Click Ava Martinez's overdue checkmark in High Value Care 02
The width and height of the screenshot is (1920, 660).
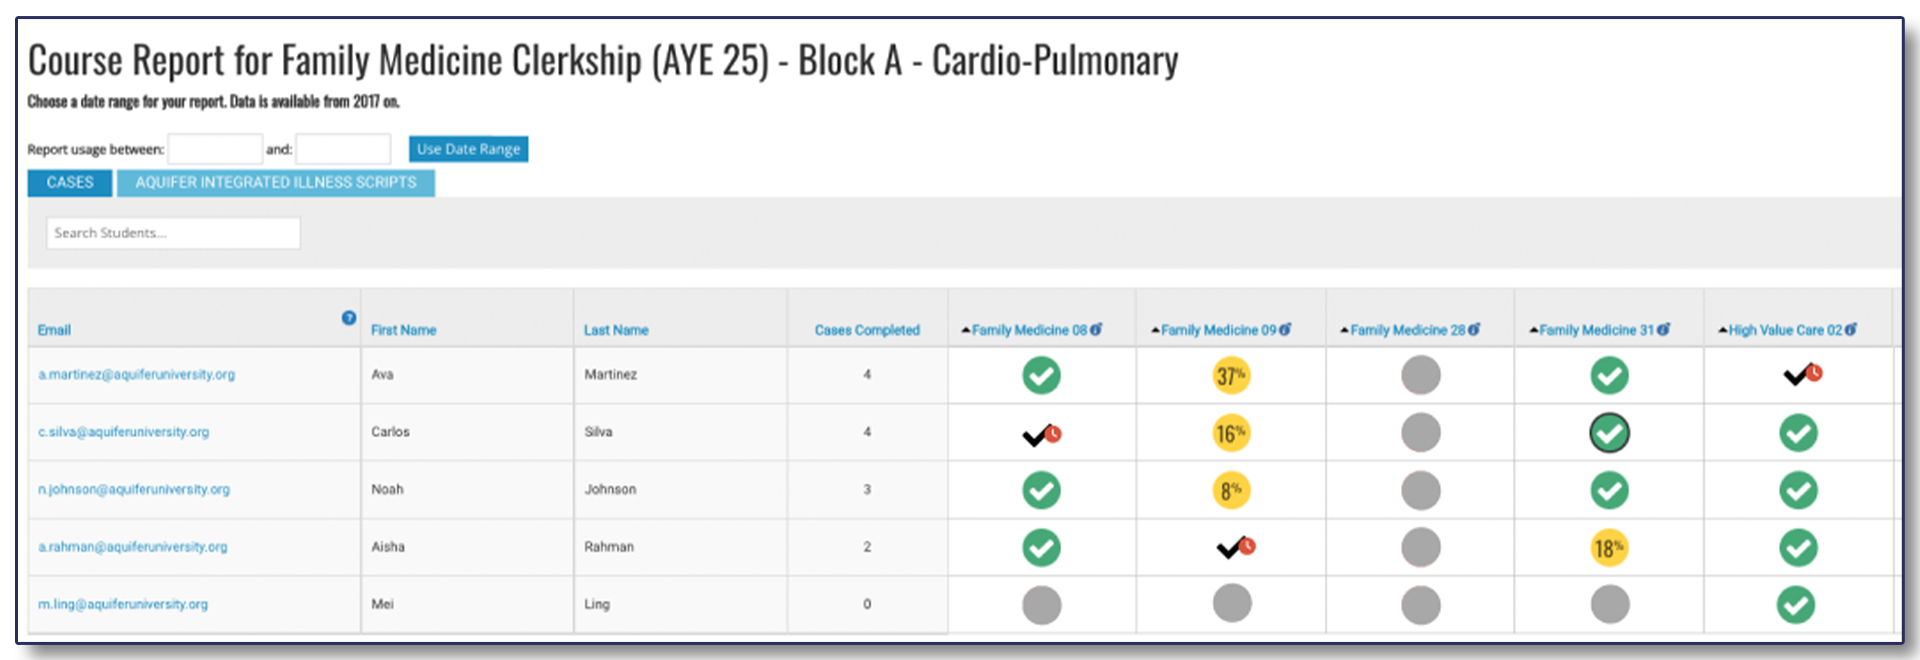(x=1802, y=375)
